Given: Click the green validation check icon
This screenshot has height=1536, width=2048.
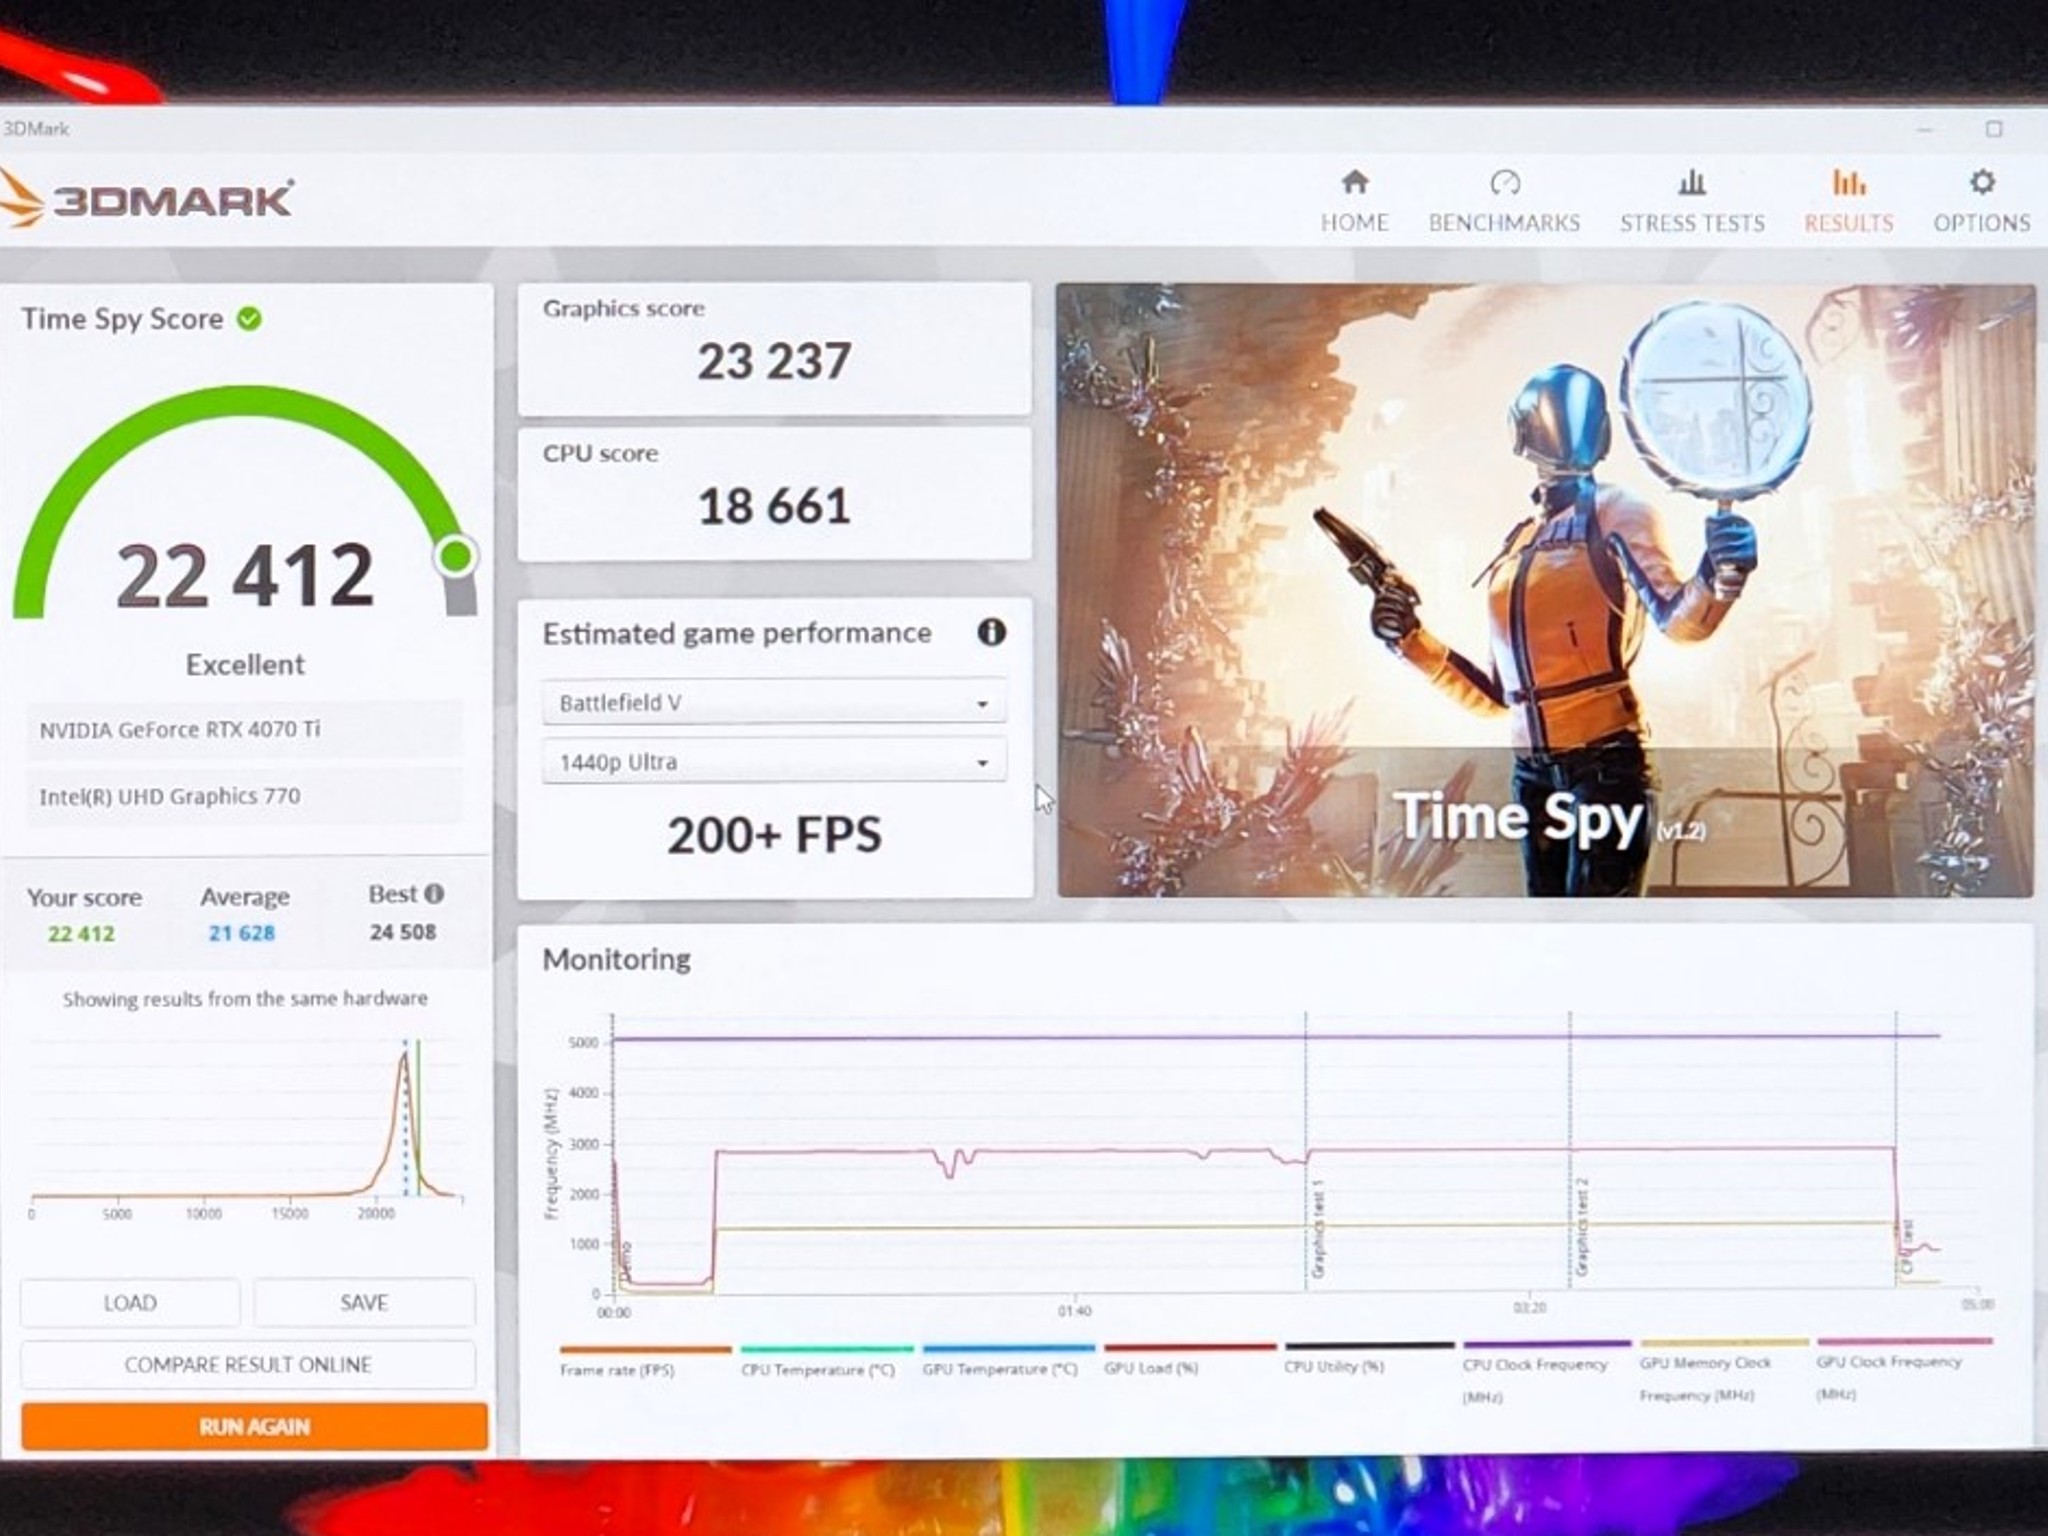Looking at the screenshot, I should pyautogui.click(x=249, y=319).
